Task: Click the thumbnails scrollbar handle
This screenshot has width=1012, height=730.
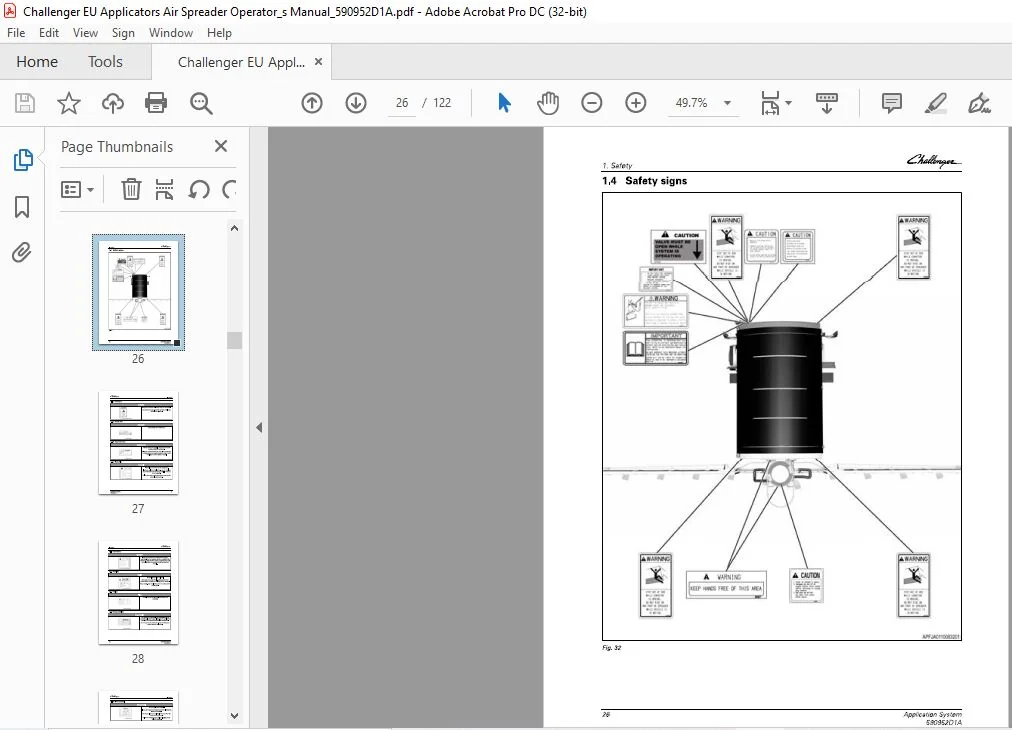Action: [234, 340]
